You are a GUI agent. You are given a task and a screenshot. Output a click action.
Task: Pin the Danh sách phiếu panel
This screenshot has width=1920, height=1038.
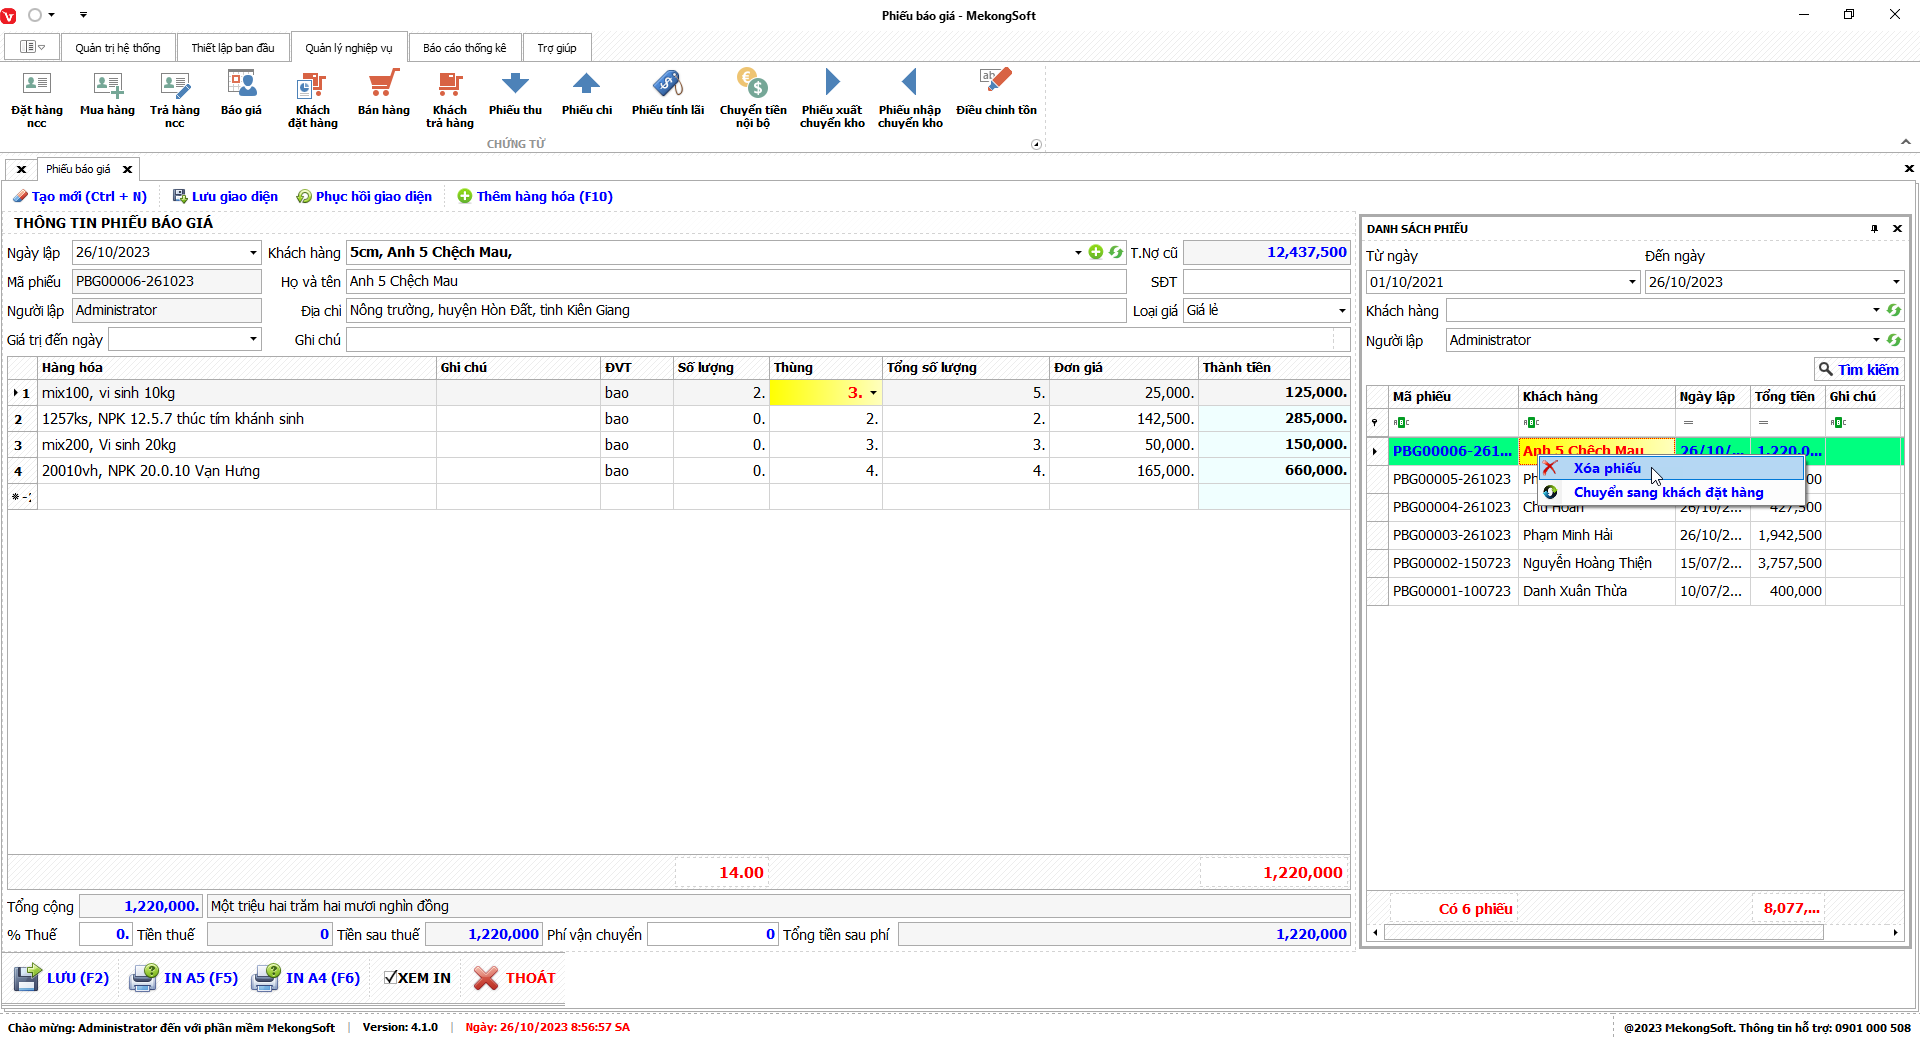click(x=1874, y=229)
